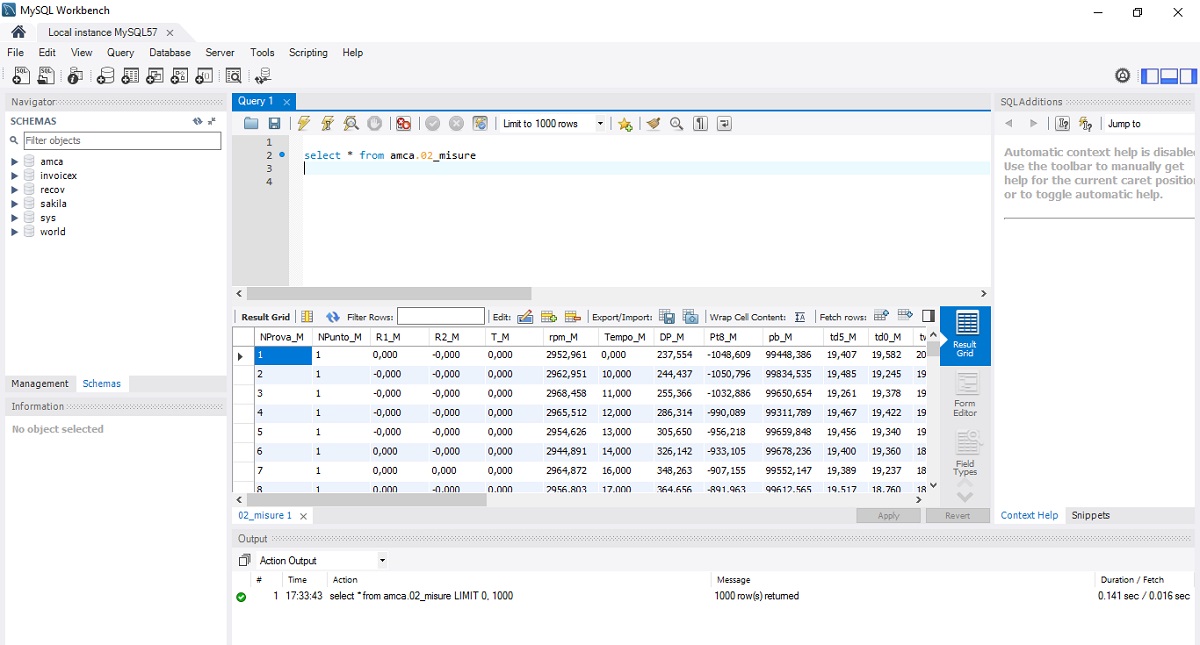Switch to the Snippets tab
This screenshot has width=1200, height=645.
point(1090,516)
